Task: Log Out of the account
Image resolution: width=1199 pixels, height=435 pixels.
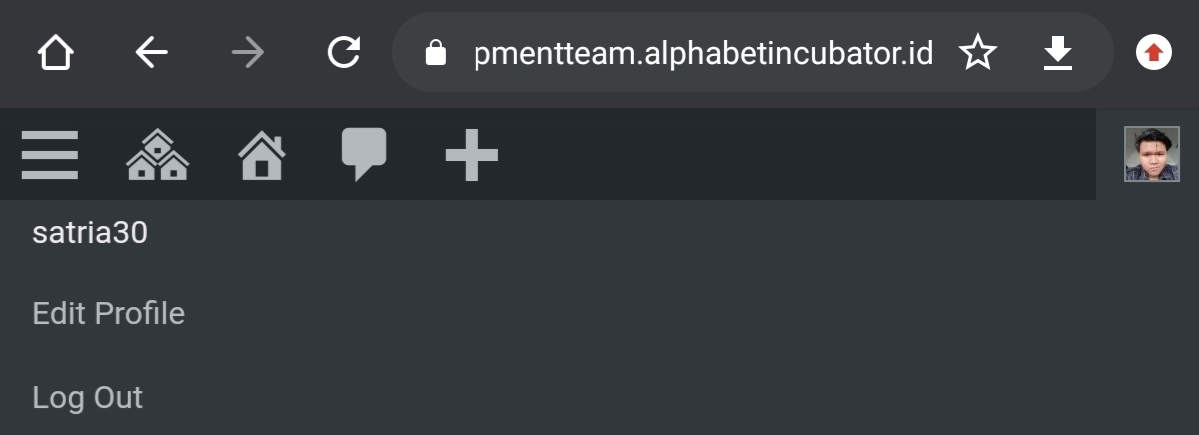Action: (x=87, y=397)
